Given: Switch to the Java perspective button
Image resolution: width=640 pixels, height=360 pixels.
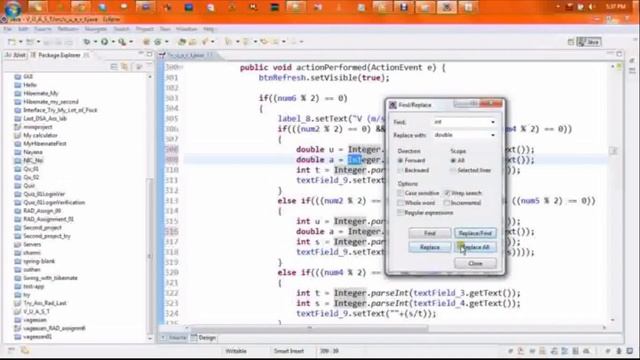Looking at the screenshot, I should coord(589,42).
